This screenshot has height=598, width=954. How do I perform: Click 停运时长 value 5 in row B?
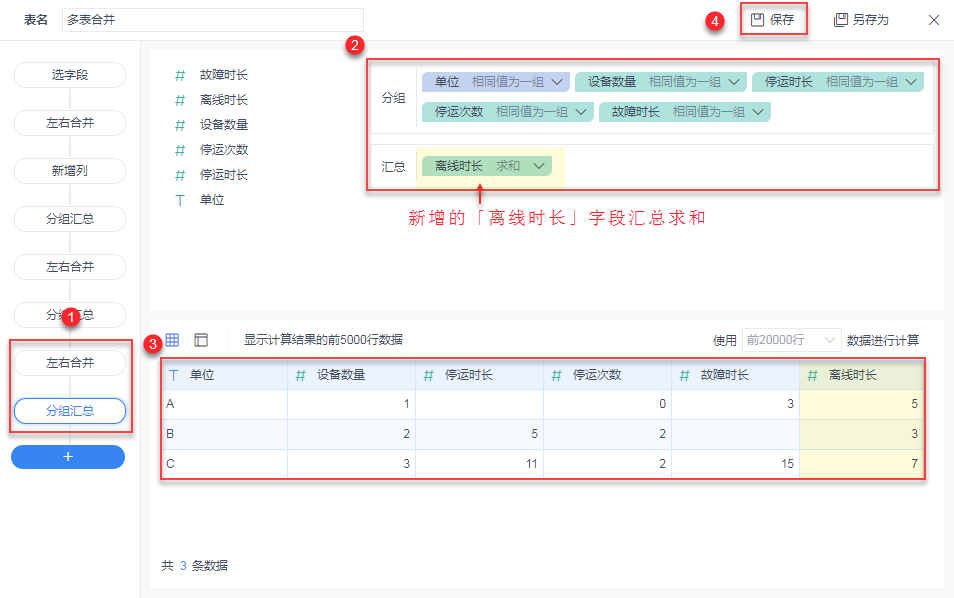point(479,434)
